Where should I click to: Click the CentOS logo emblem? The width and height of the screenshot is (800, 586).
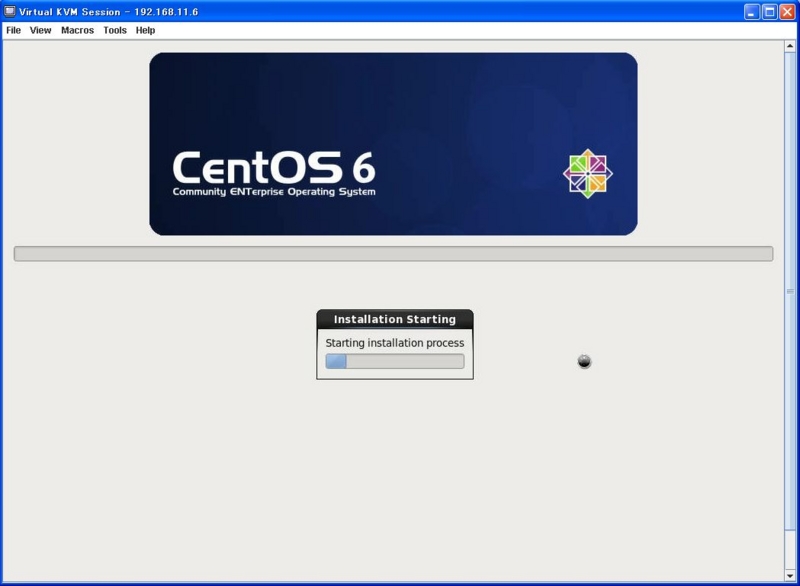(588, 173)
